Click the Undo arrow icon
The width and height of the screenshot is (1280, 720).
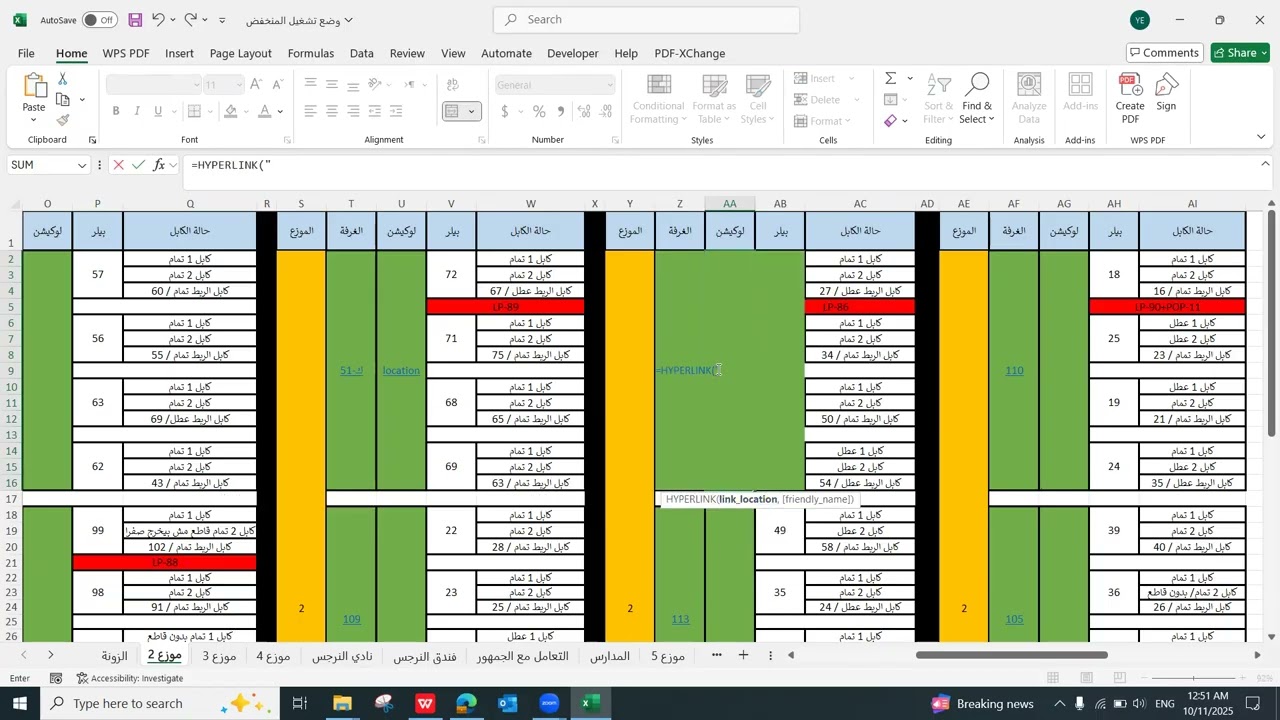tap(158, 20)
